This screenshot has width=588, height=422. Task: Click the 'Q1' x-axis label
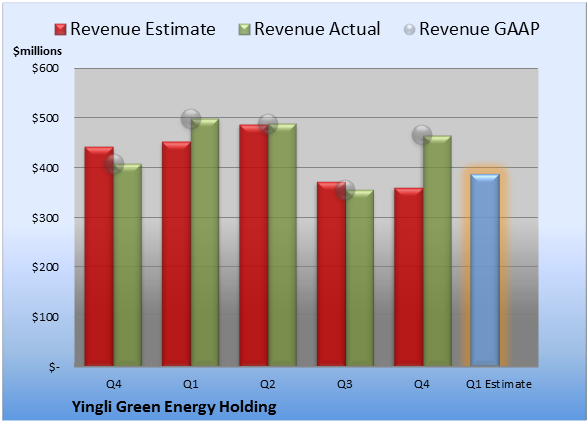(x=190, y=384)
